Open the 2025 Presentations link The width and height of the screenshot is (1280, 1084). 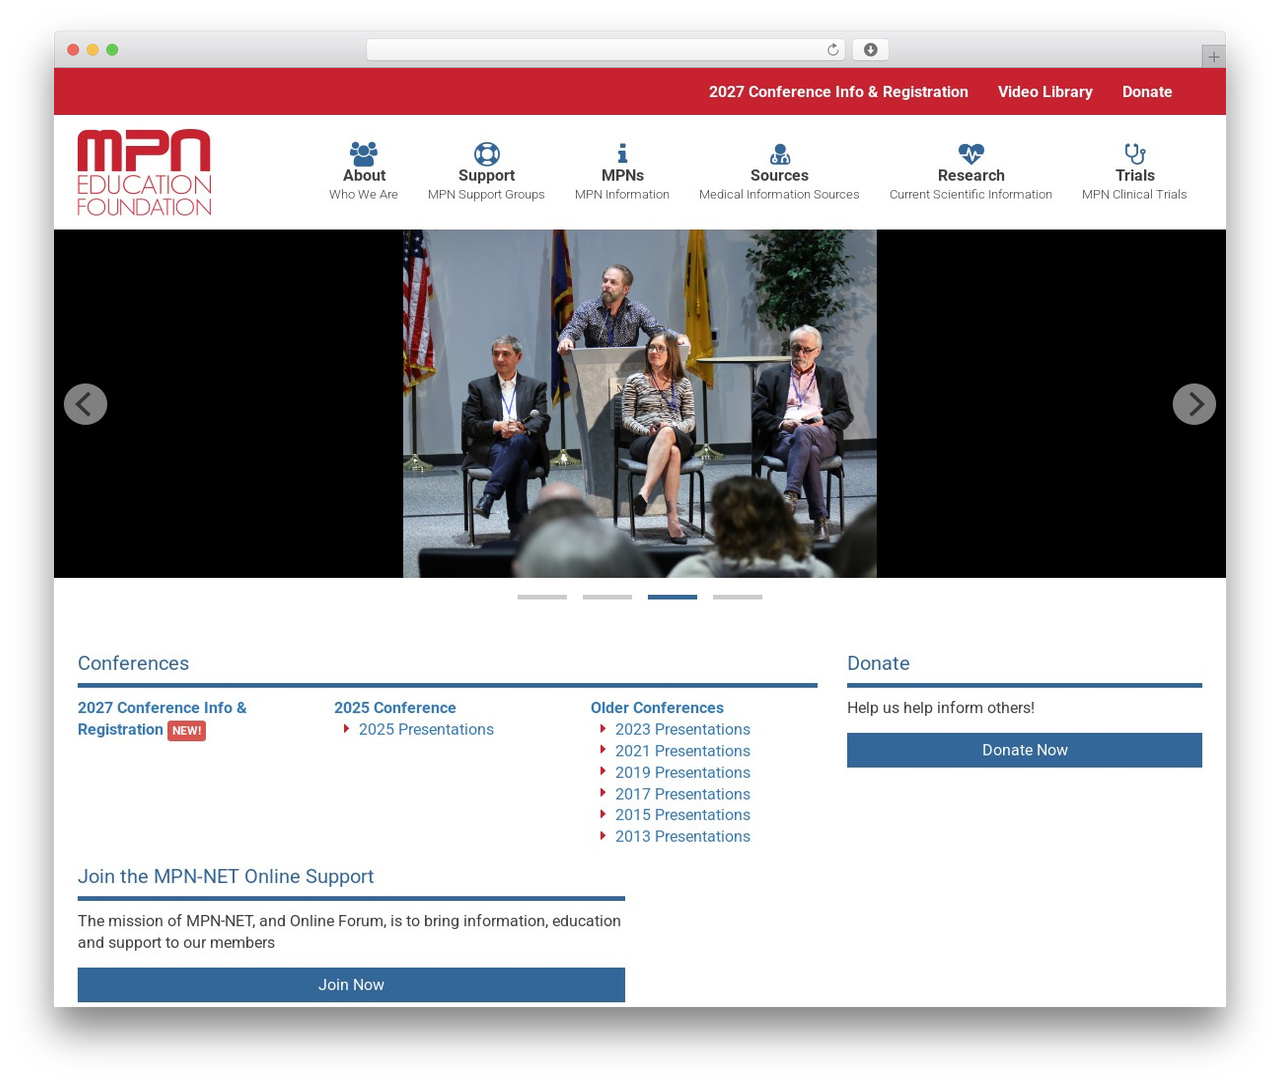(x=426, y=730)
